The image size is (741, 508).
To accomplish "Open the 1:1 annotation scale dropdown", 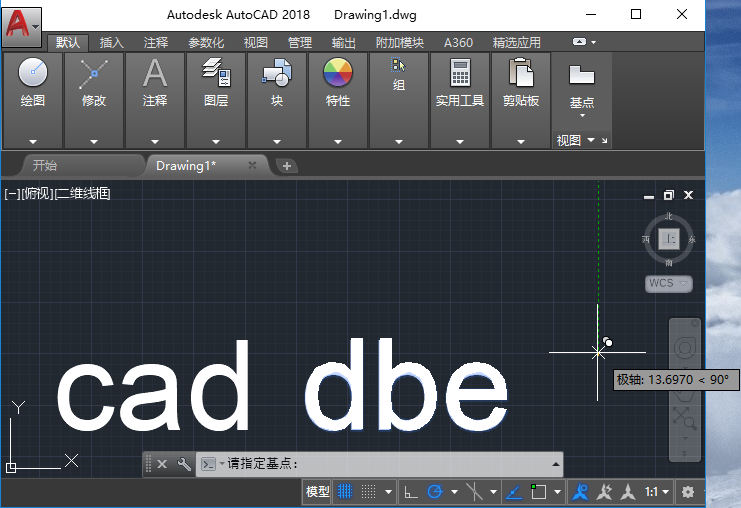I will [x=657, y=492].
